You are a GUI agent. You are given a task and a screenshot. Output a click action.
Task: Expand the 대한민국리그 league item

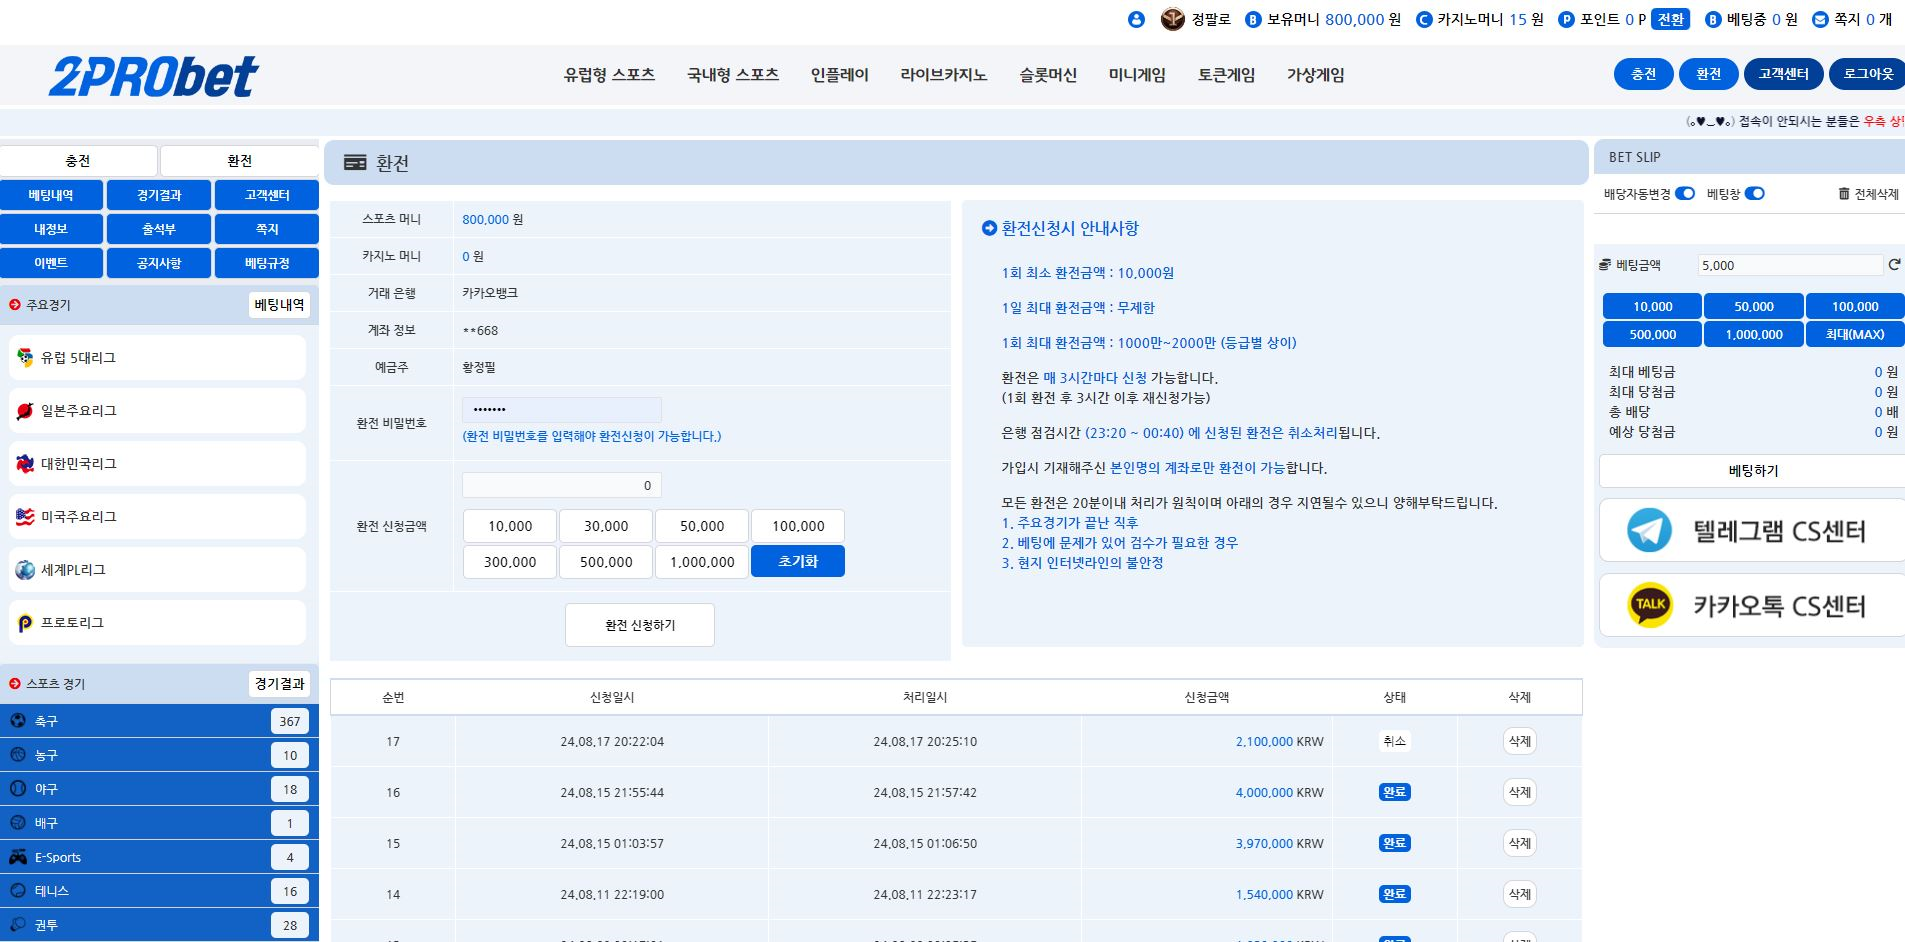(157, 464)
